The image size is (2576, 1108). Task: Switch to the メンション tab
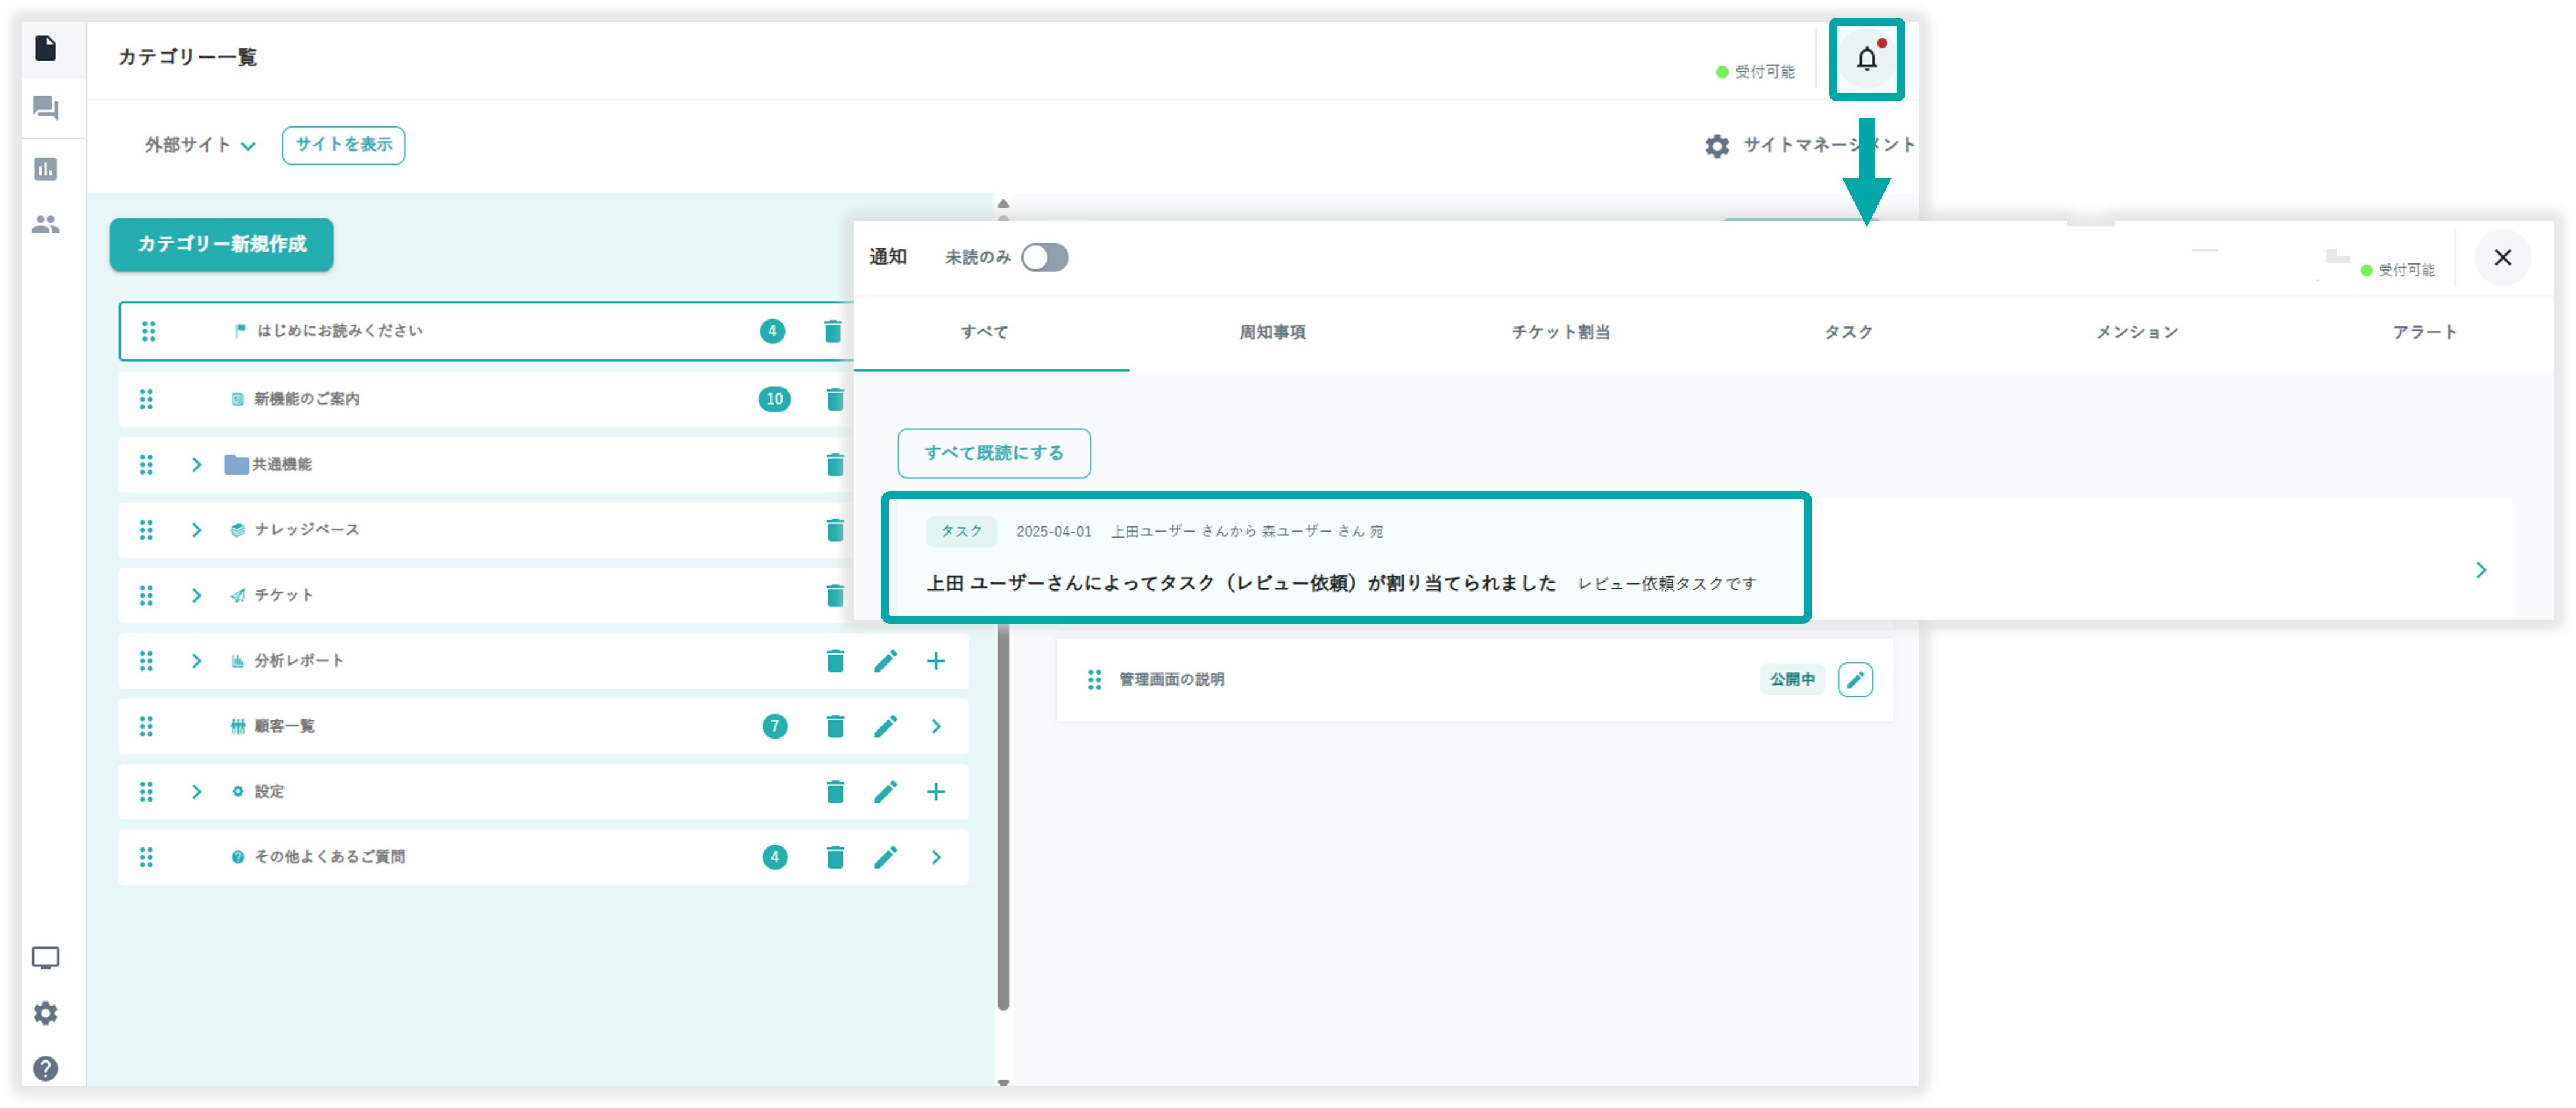tap(2136, 332)
